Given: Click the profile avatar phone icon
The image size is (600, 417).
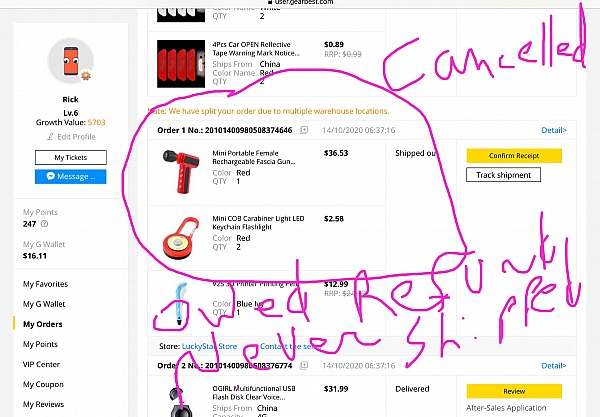Looking at the screenshot, I should [71, 60].
